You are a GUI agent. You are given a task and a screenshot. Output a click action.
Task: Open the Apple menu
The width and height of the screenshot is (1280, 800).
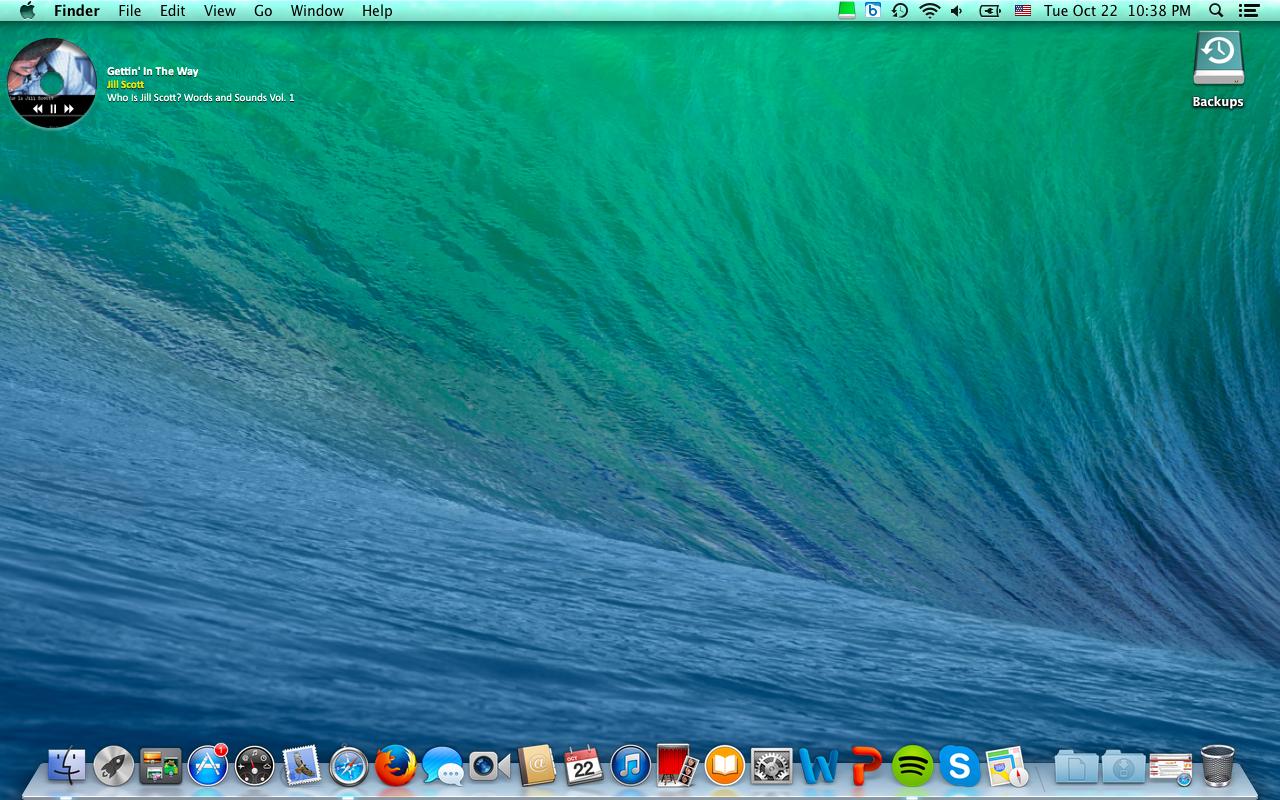pyautogui.click(x=27, y=11)
